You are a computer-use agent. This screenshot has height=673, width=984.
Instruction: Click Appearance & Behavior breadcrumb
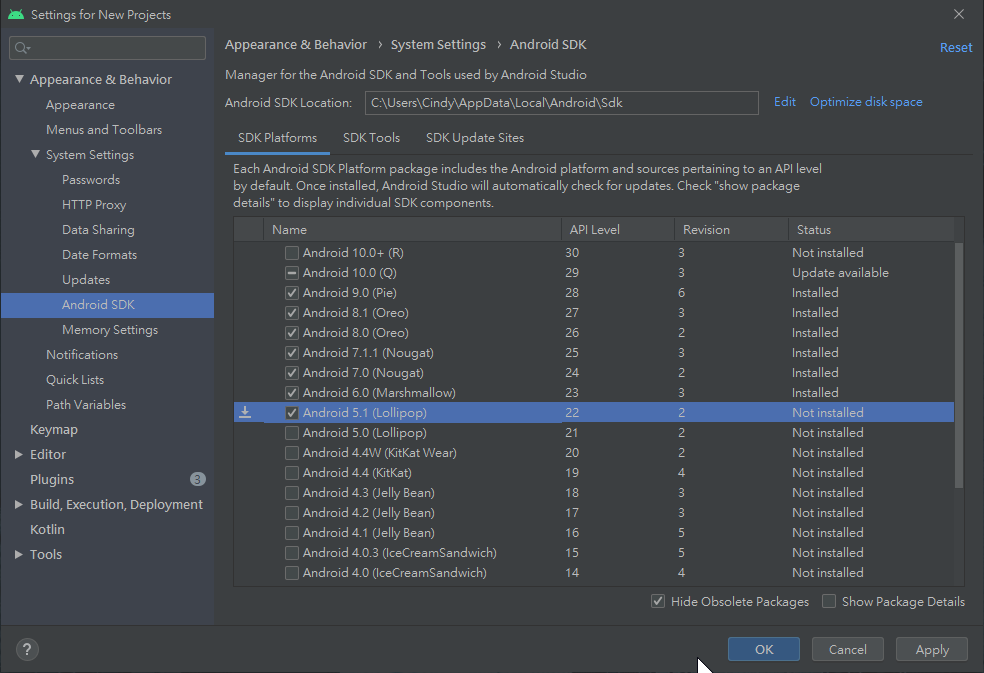tap(296, 45)
